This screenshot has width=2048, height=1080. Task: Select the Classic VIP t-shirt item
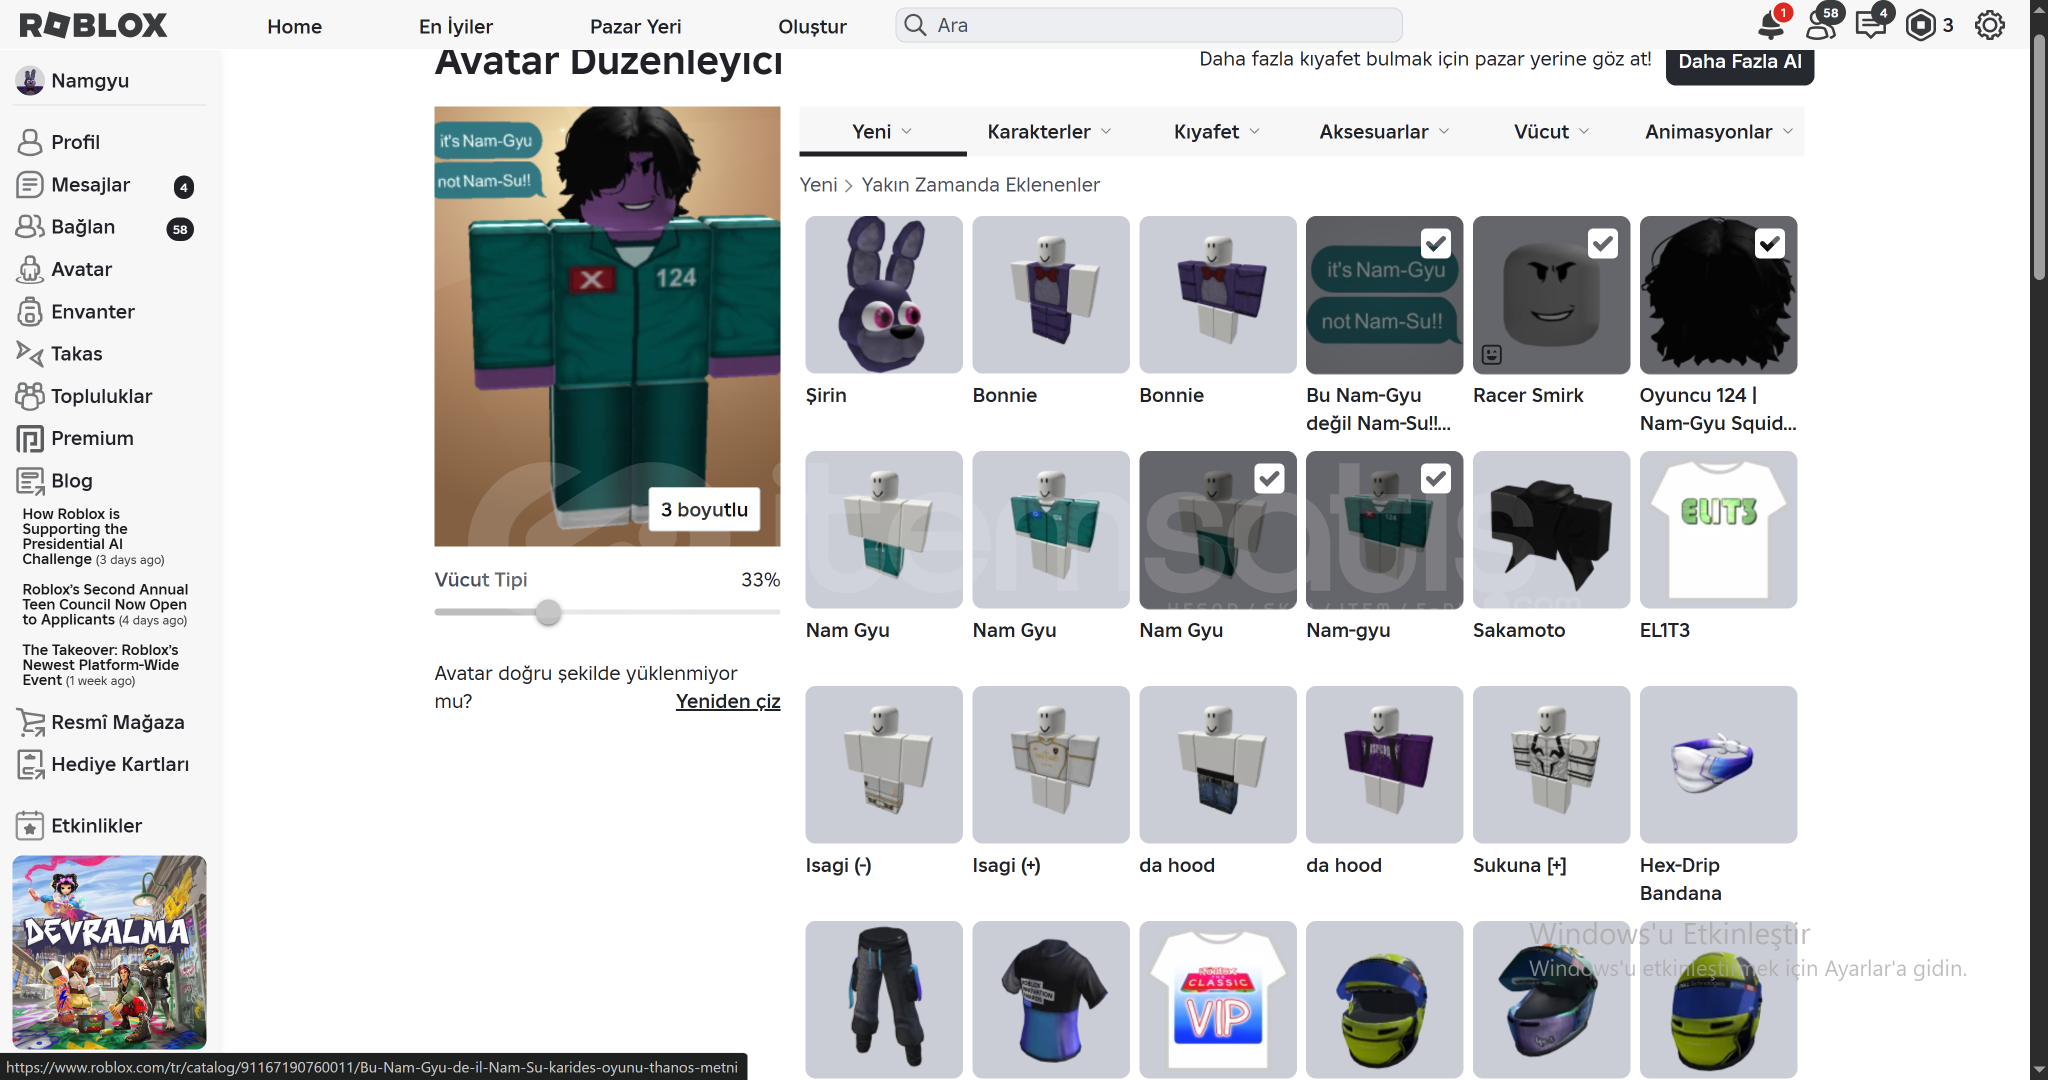tap(1217, 1000)
